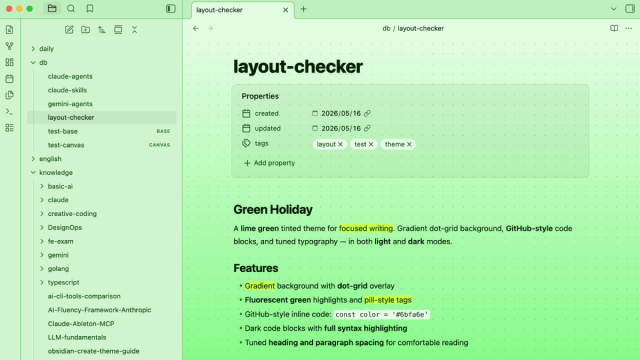Remove the layout tag
The image size is (640, 360).
coord(340,144)
